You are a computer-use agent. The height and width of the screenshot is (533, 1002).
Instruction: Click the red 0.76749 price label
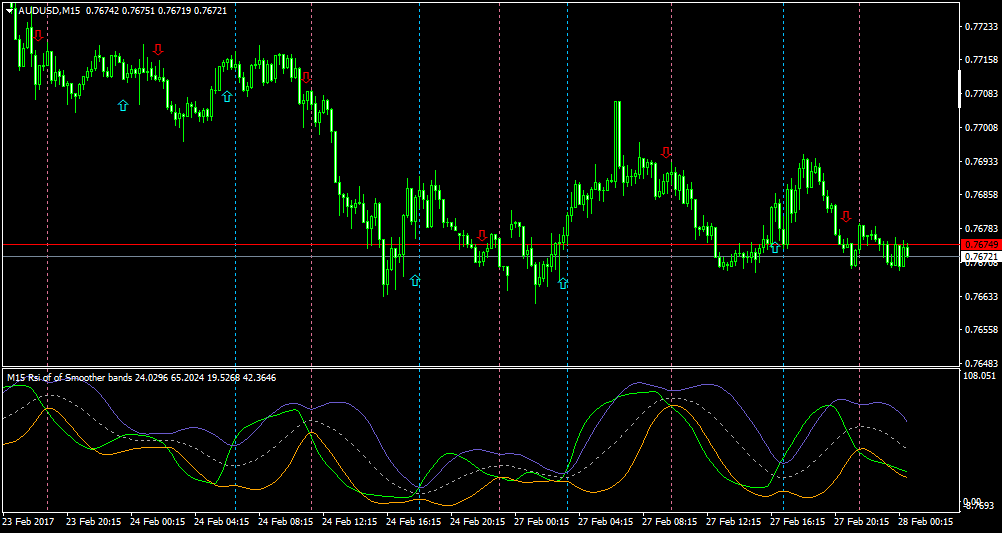(x=978, y=245)
